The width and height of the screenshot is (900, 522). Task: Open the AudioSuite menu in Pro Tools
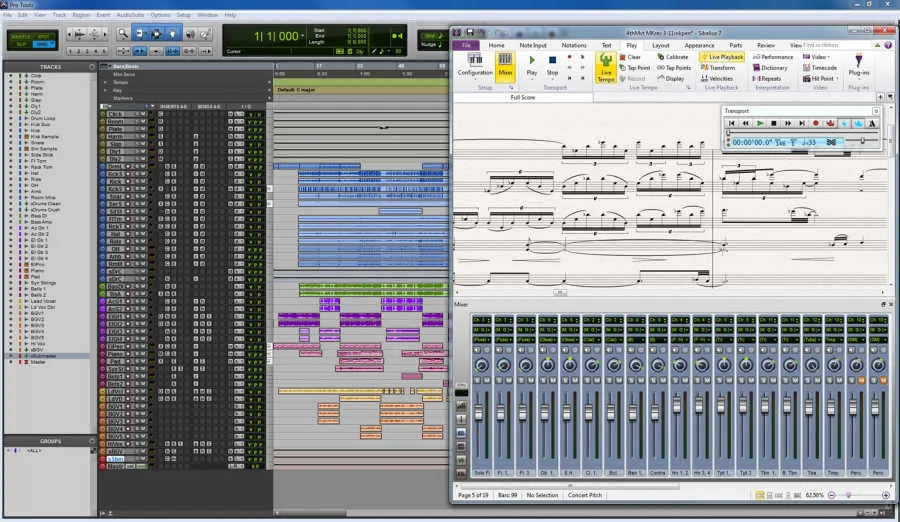[x=130, y=15]
